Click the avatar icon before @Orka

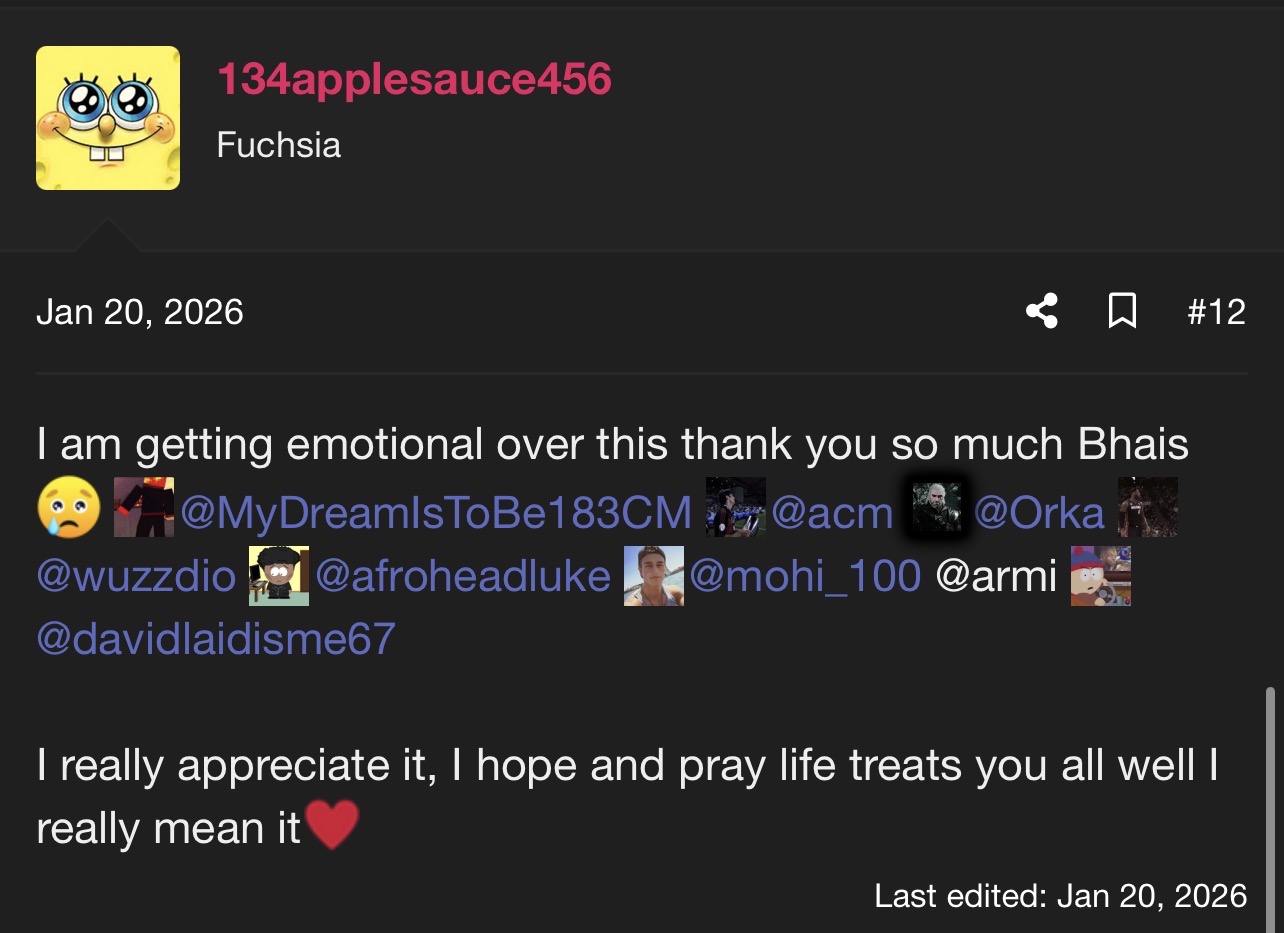[x=938, y=507]
